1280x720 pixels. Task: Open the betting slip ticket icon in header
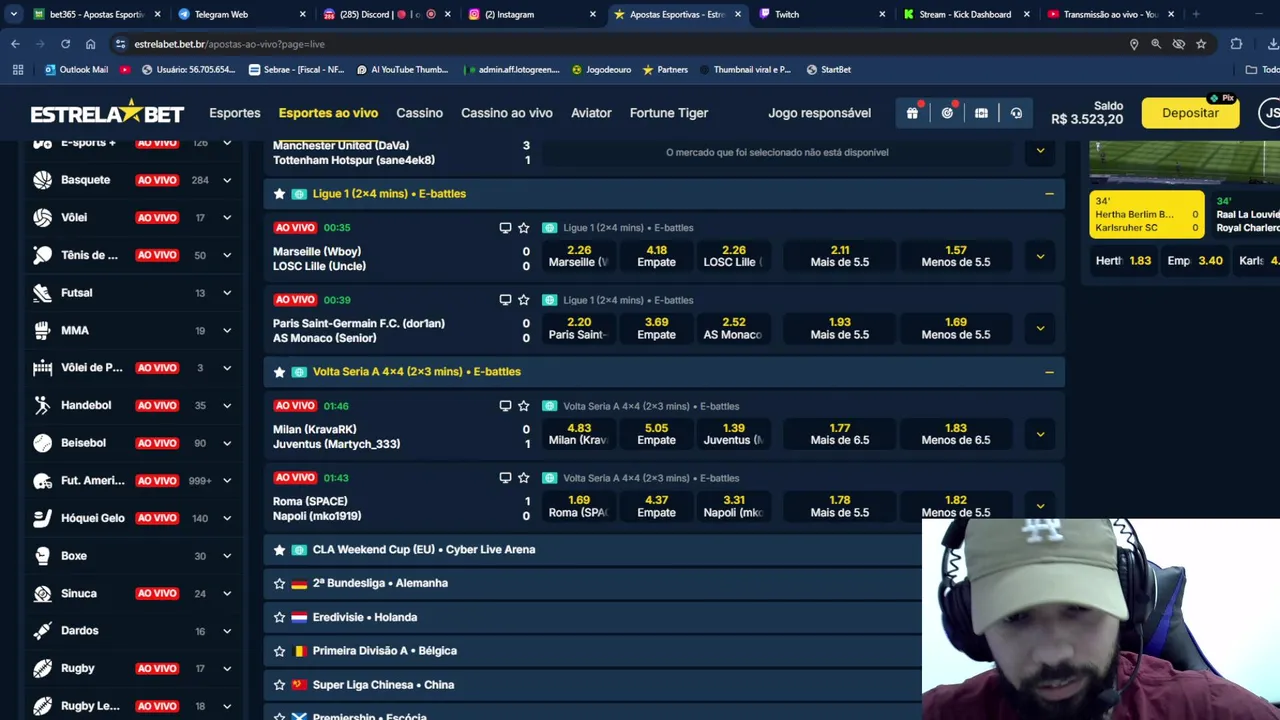tap(981, 113)
